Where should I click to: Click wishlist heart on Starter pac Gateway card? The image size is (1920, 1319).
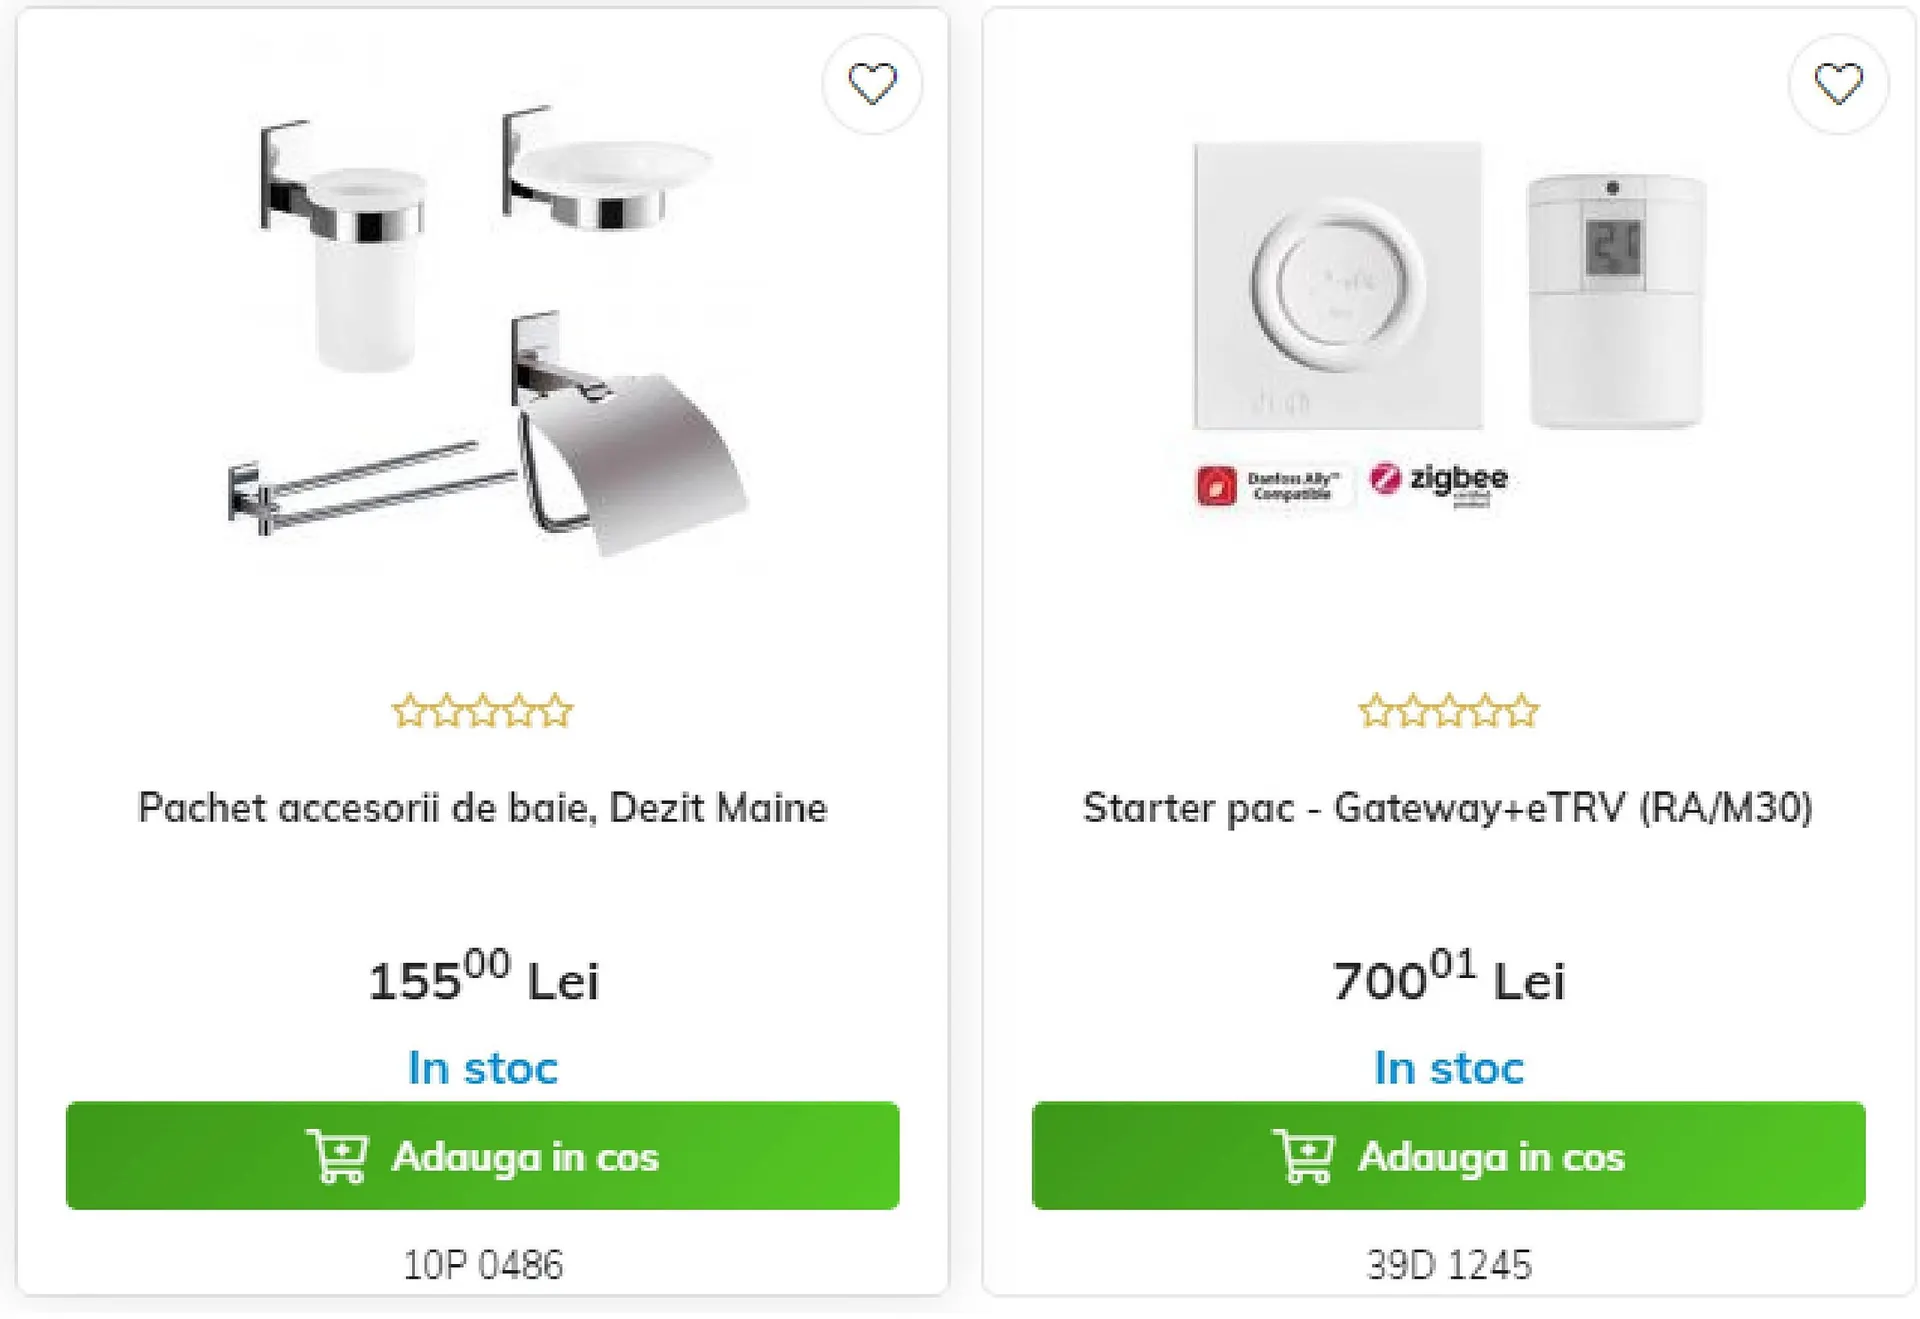point(1838,84)
